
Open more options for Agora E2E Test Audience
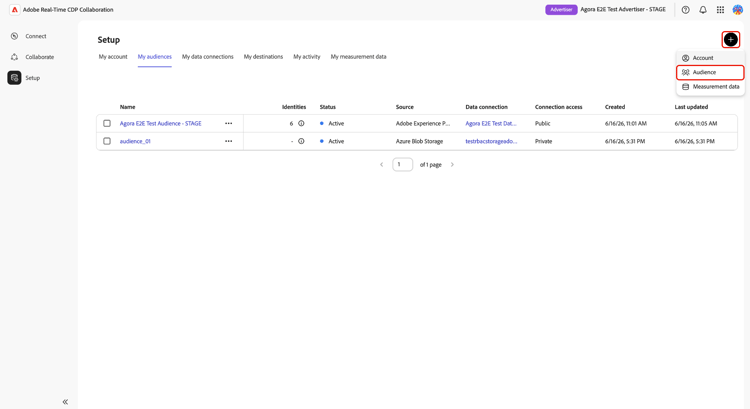pos(229,123)
